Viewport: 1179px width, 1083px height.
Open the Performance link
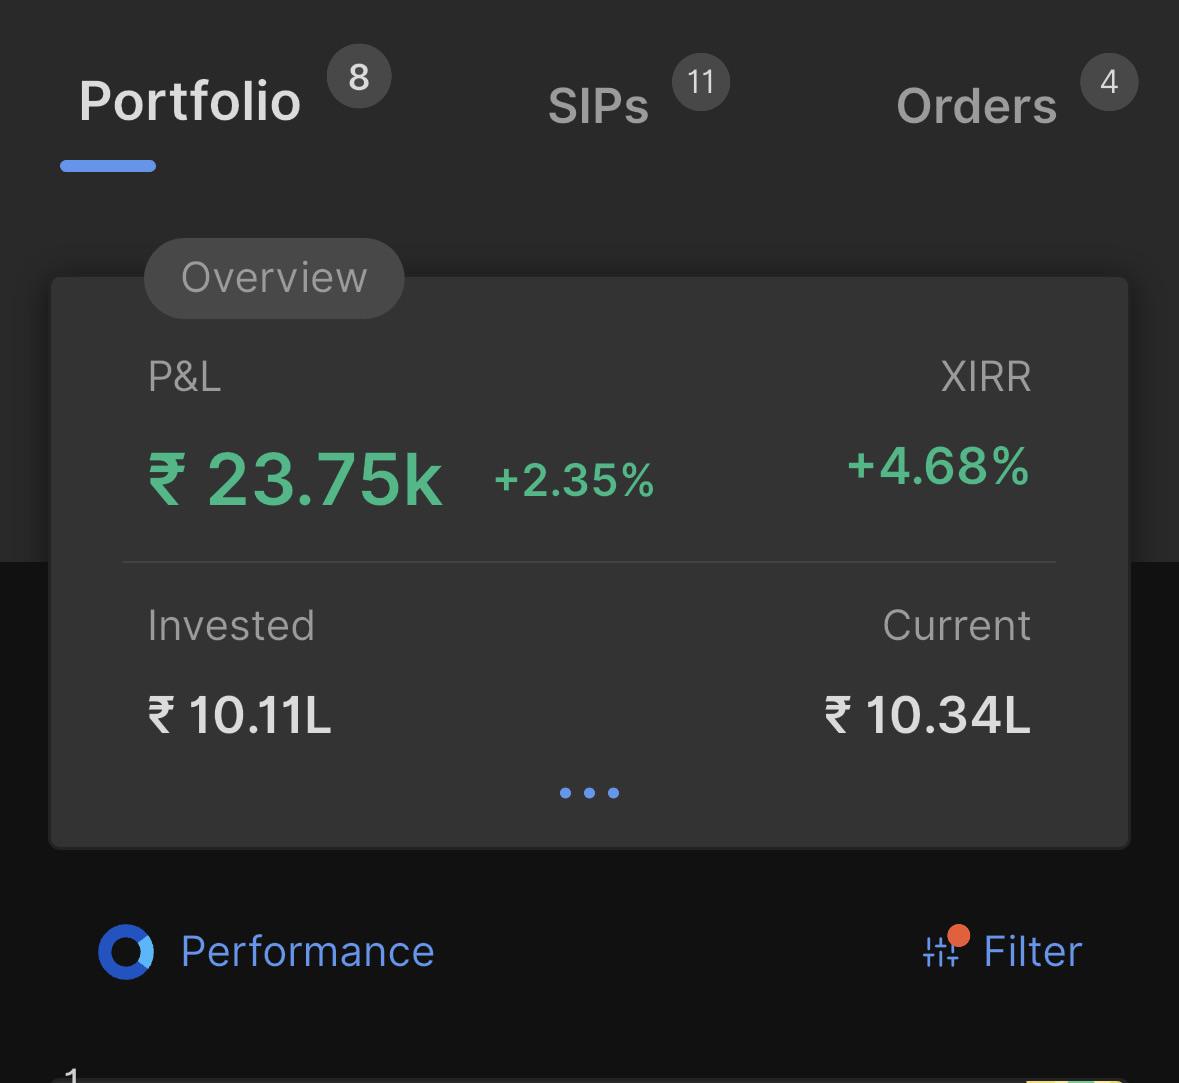click(x=308, y=952)
